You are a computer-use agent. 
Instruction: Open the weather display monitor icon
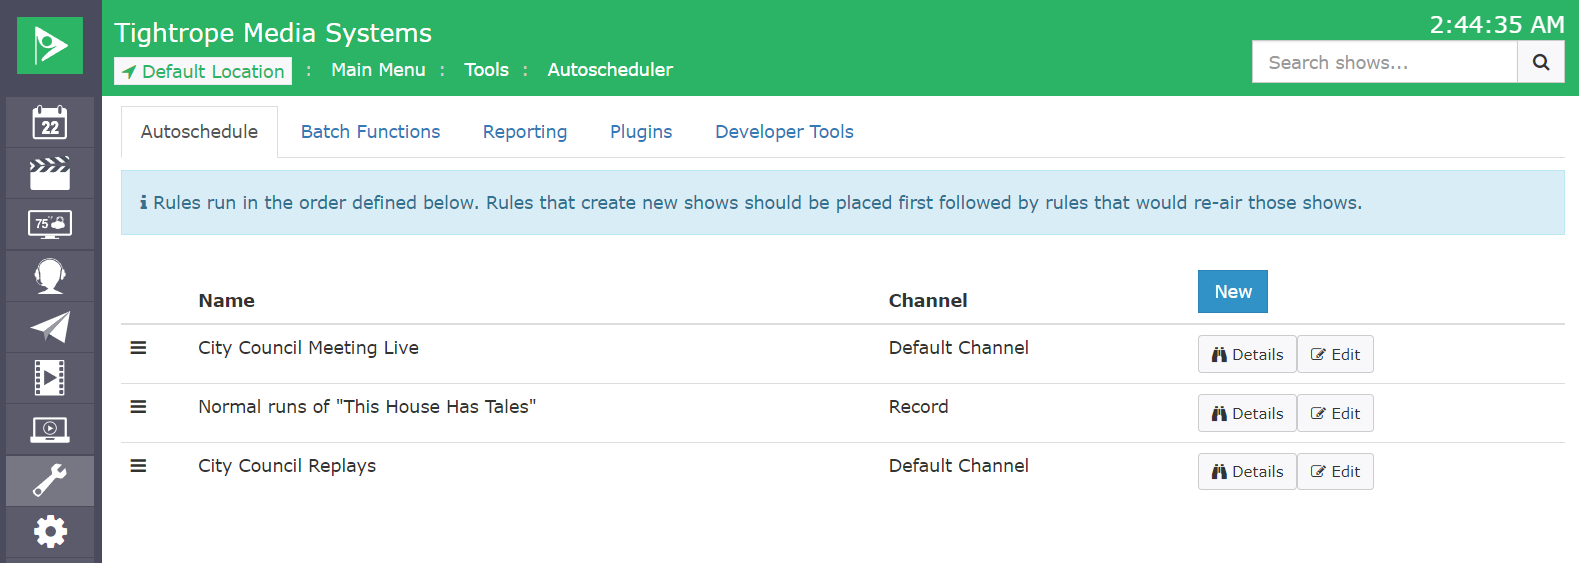coord(50,225)
